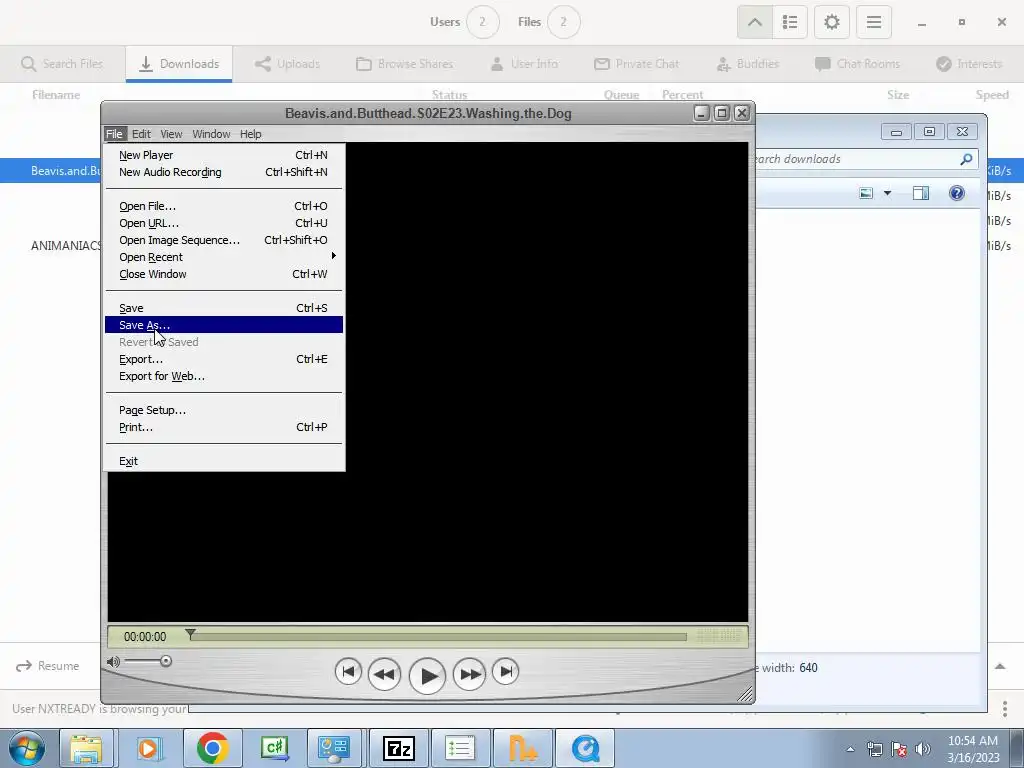The width and height of the screenshot is (1024, 768).
Task: Choose Close Window menu entry
Action: (x=223, y=274)
